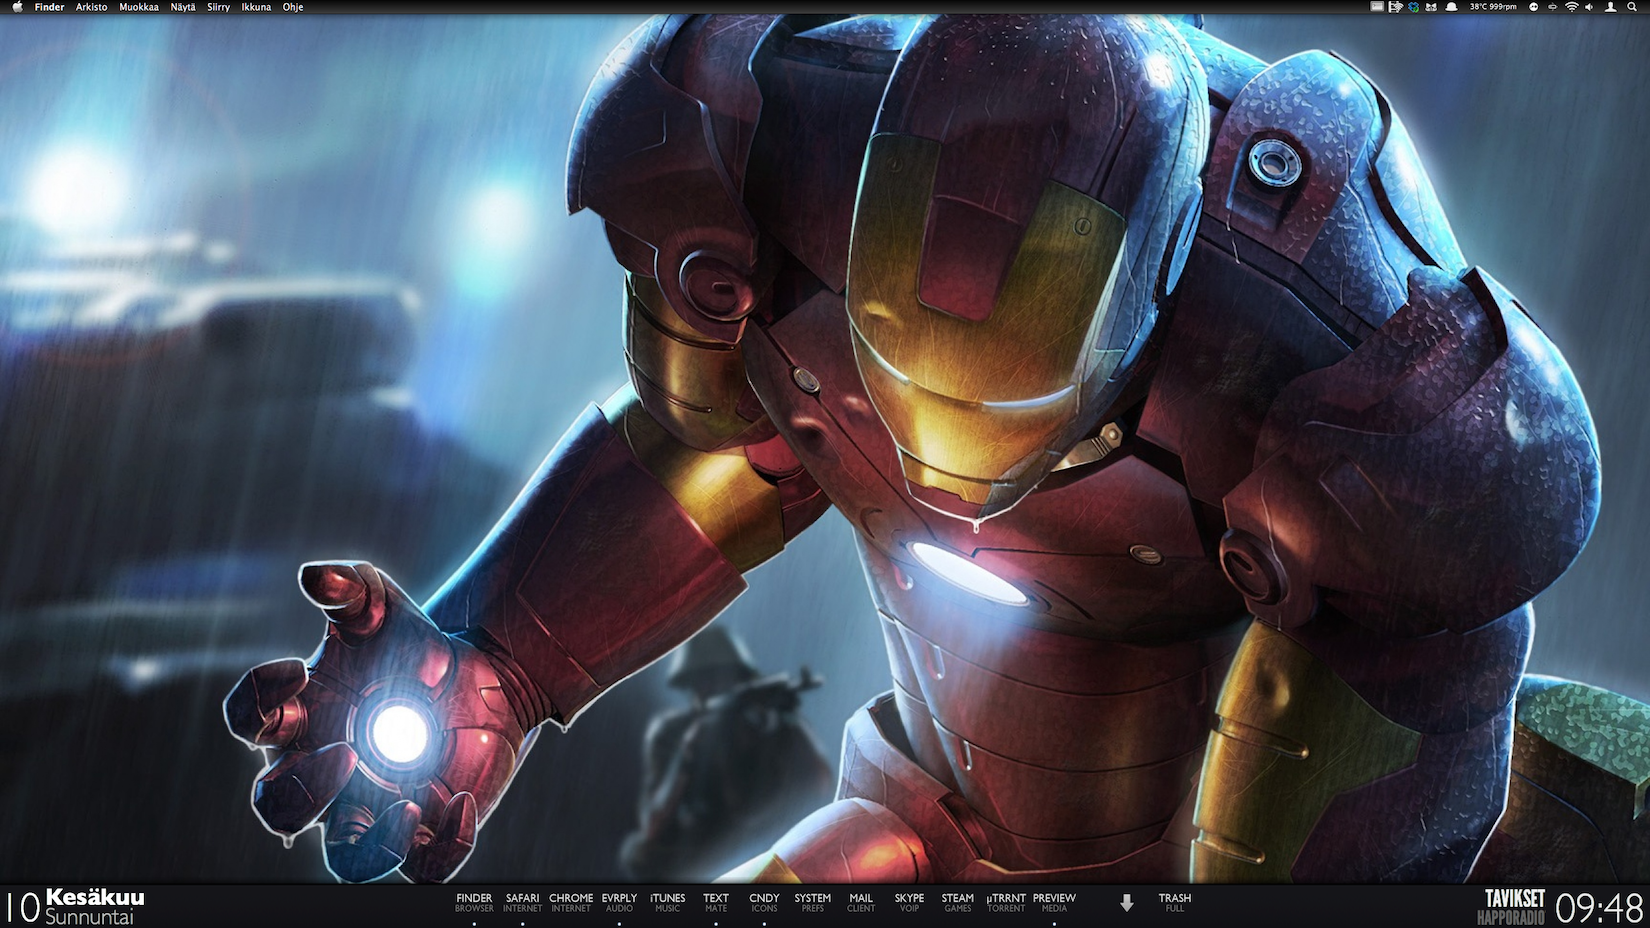Open the Wi-Fi status menu

pos(1571,7)
